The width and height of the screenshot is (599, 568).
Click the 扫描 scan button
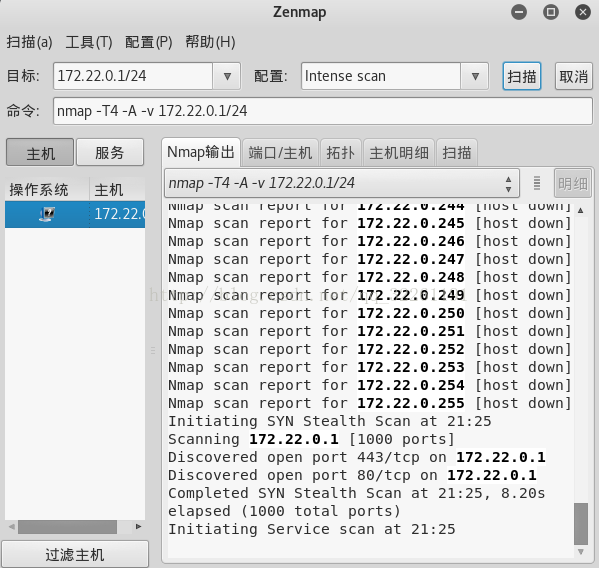(521, 76)
